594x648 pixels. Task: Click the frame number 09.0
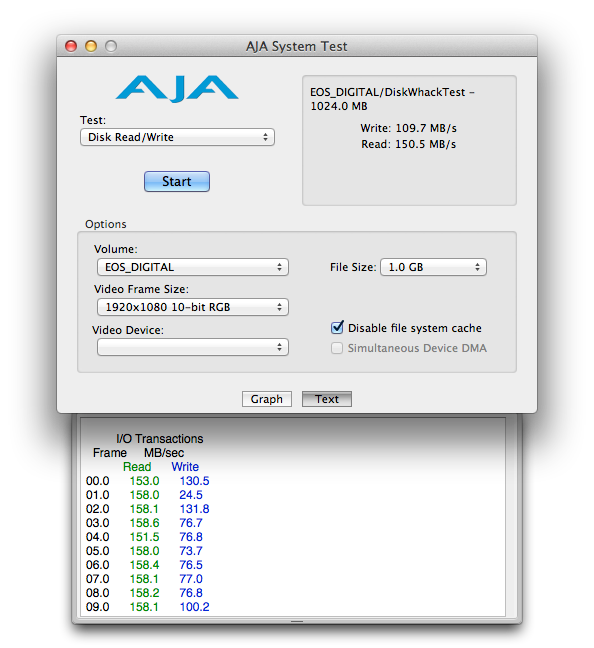pos(98,607)
